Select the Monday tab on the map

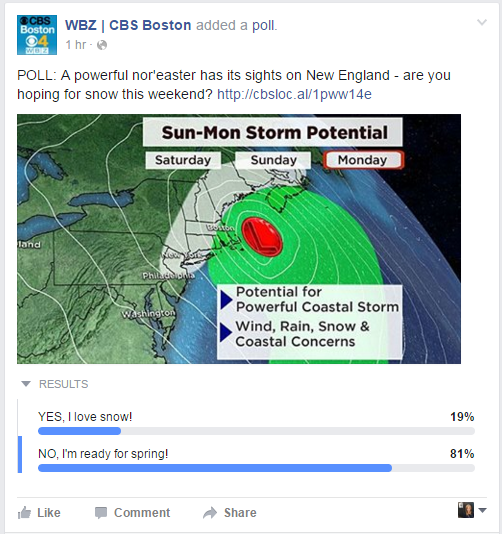pos(363,160)
